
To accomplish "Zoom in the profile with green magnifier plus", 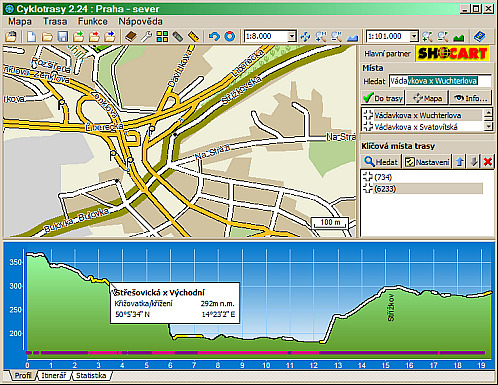I will tap(427, 36).
